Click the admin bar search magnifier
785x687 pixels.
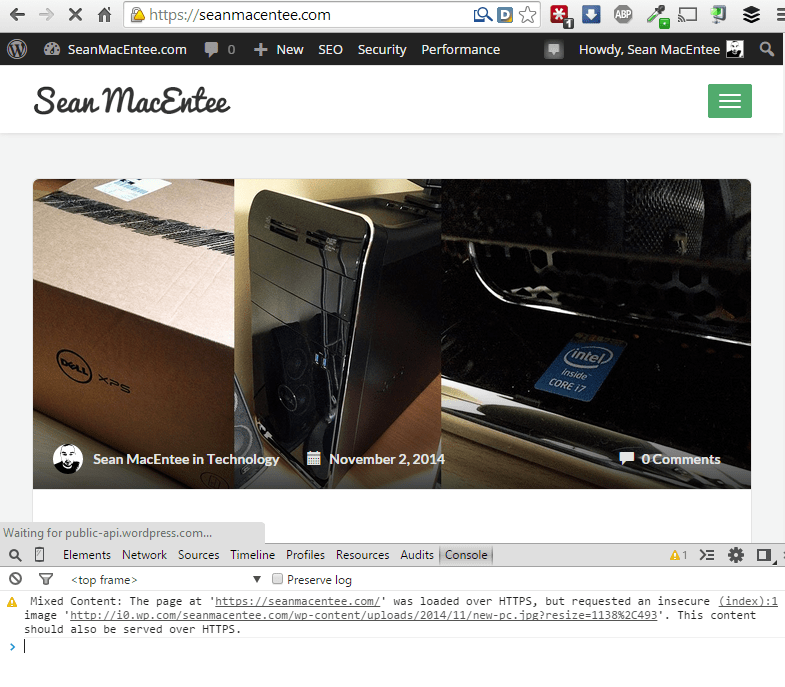tap(766, 49)
